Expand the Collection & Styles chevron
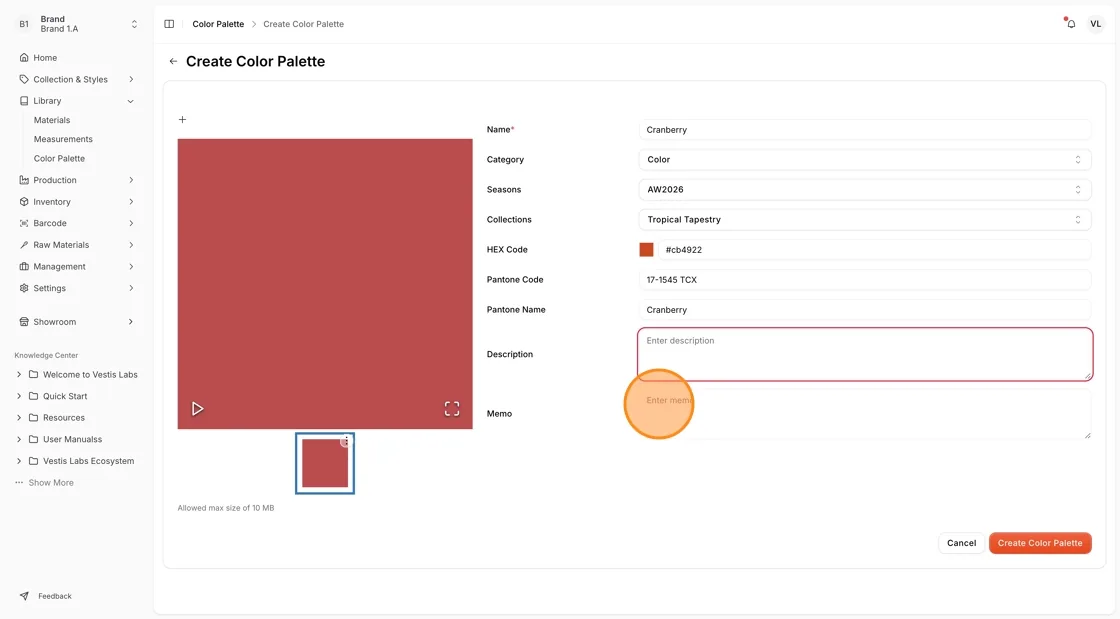The height and width of the screenshot is (619, 1120). [131, 79]
